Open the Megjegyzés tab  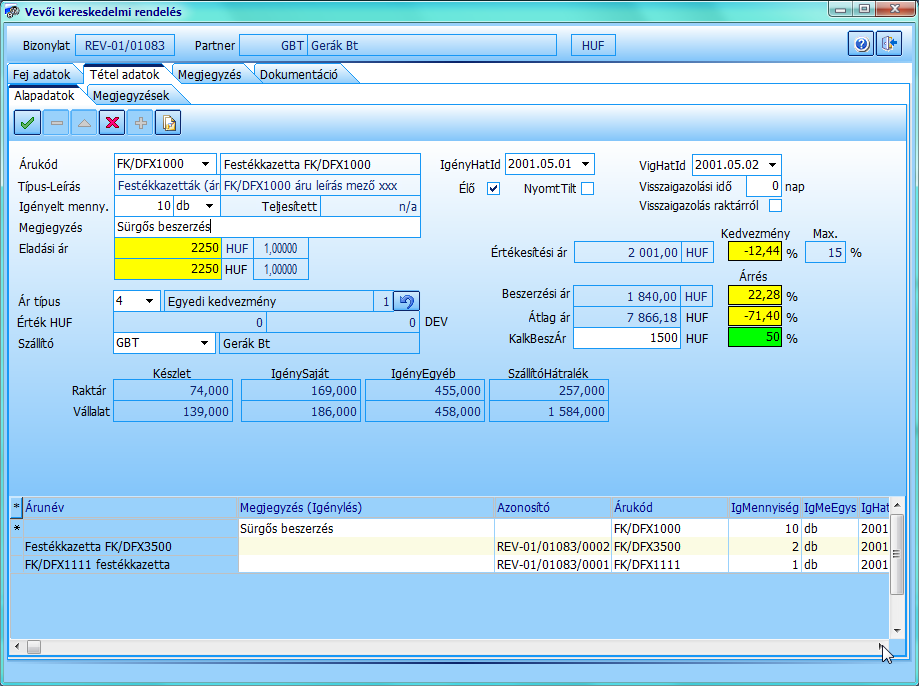[x=209, y=74]
